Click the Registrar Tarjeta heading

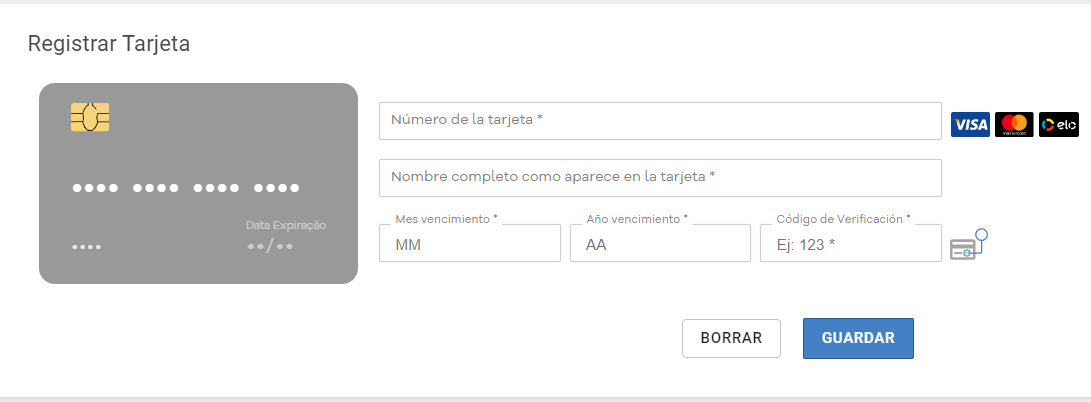point(109,44)
